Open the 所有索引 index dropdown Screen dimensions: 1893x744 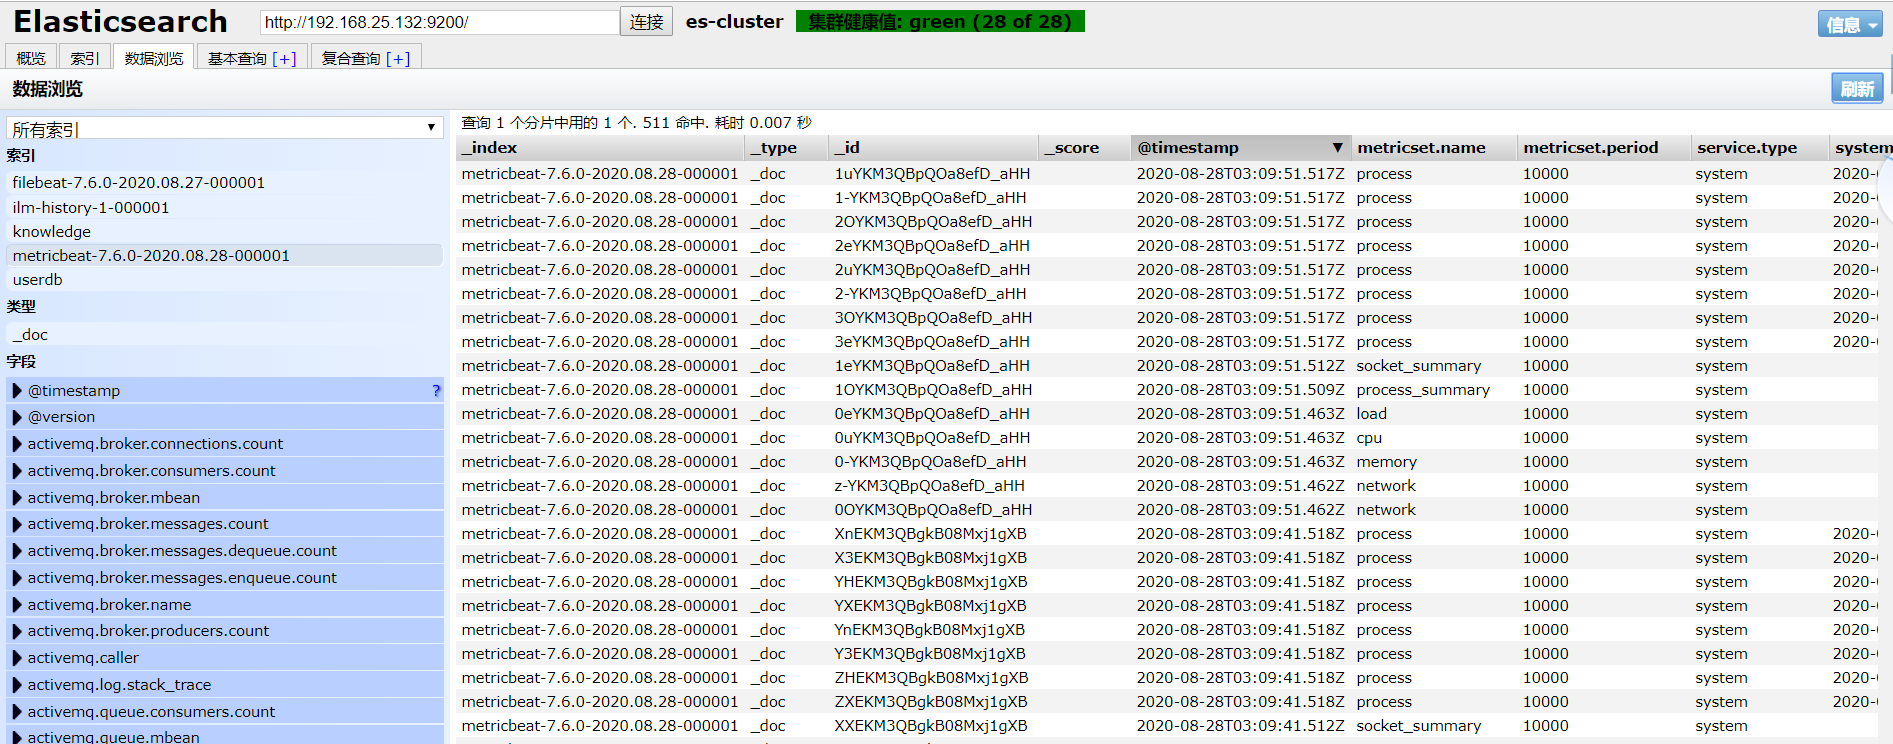[225, 128]
